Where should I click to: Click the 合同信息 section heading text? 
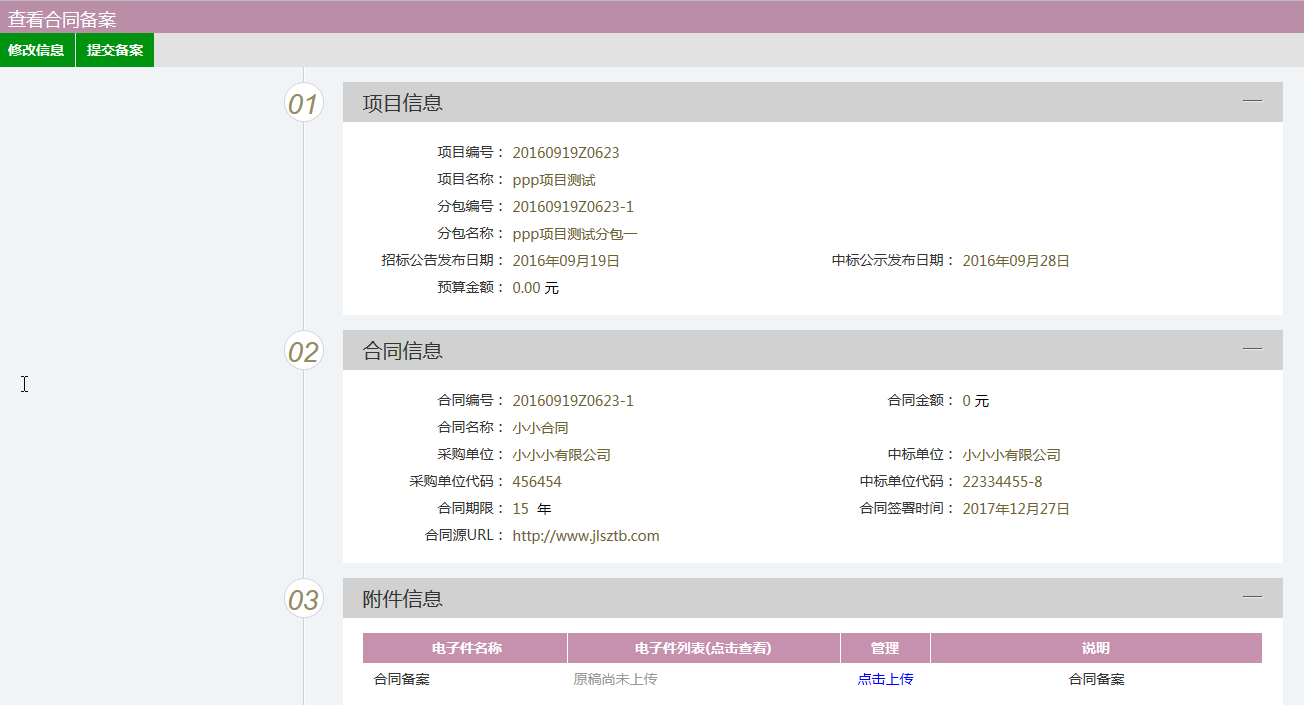402,351
